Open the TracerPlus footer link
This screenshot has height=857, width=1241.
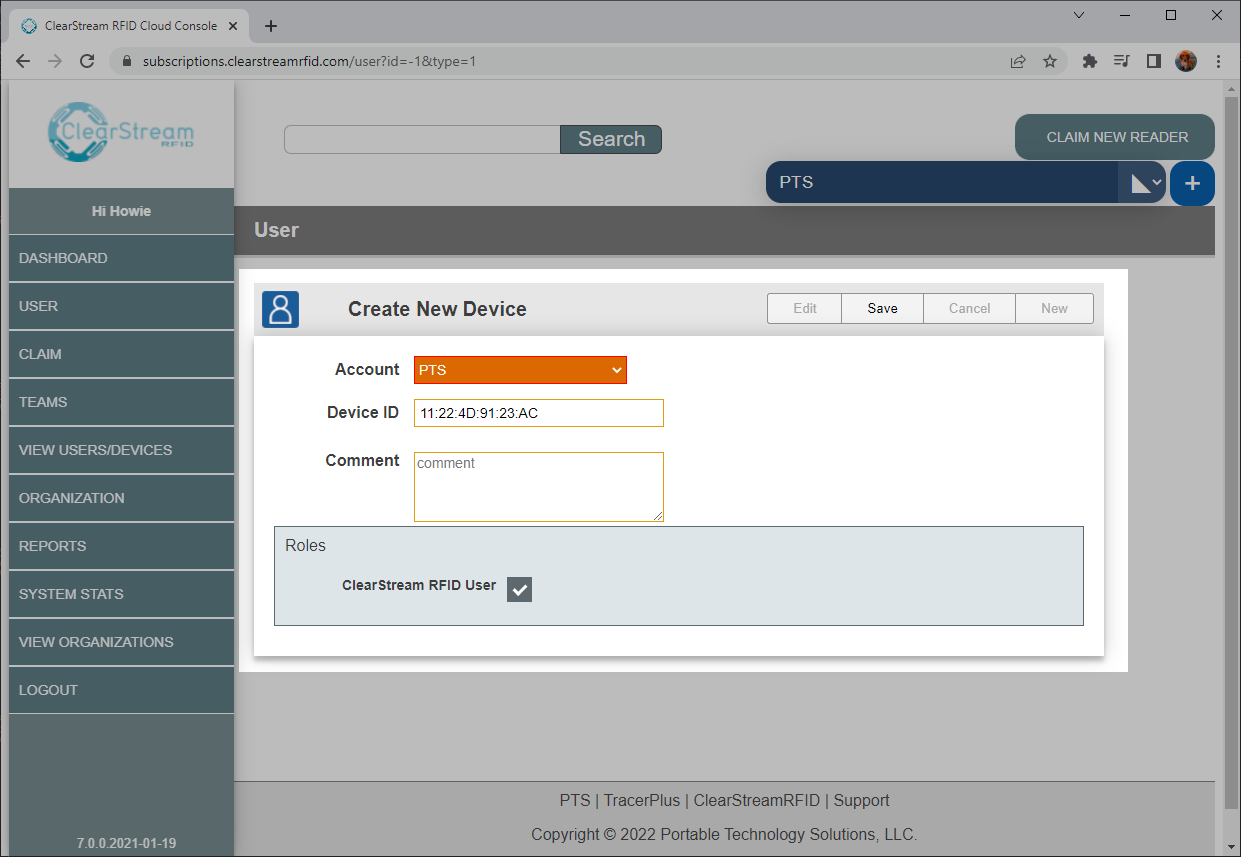point(642,800)
